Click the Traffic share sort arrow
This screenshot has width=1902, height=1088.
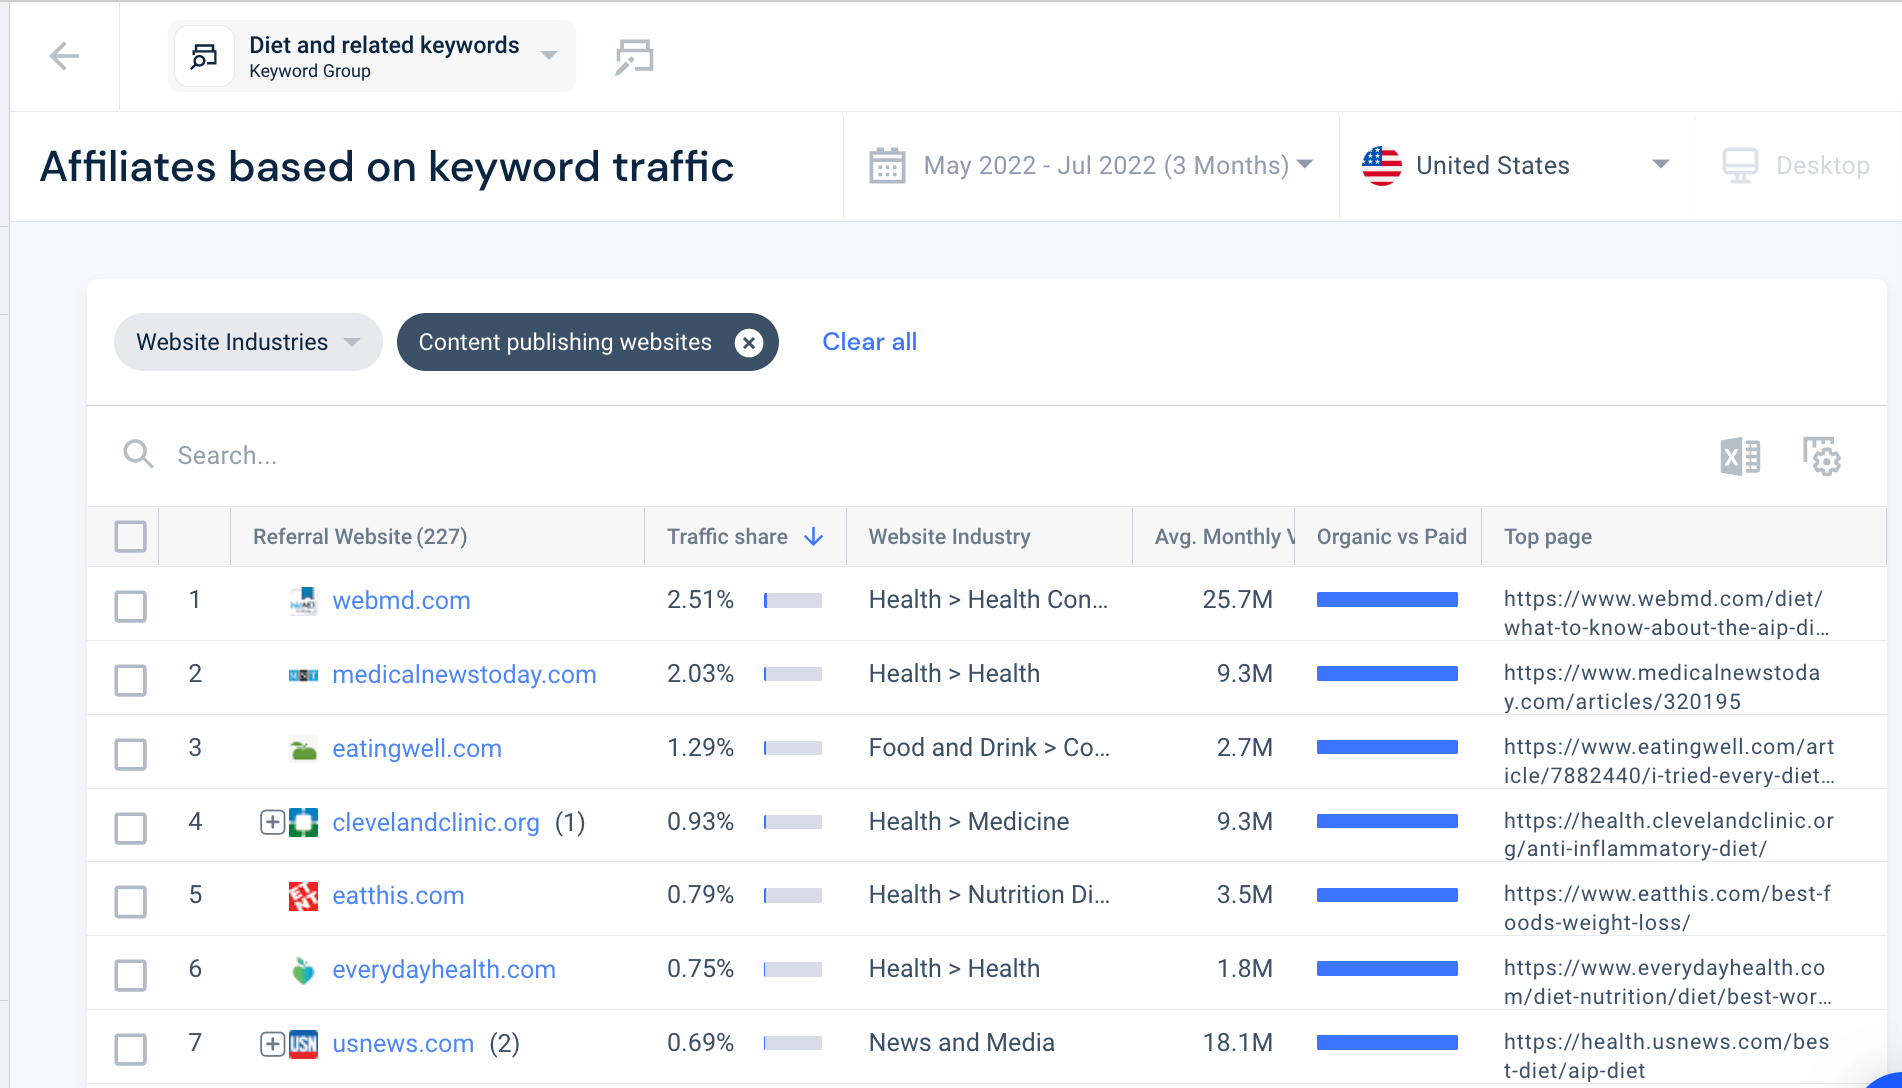(x=812, y=536)
